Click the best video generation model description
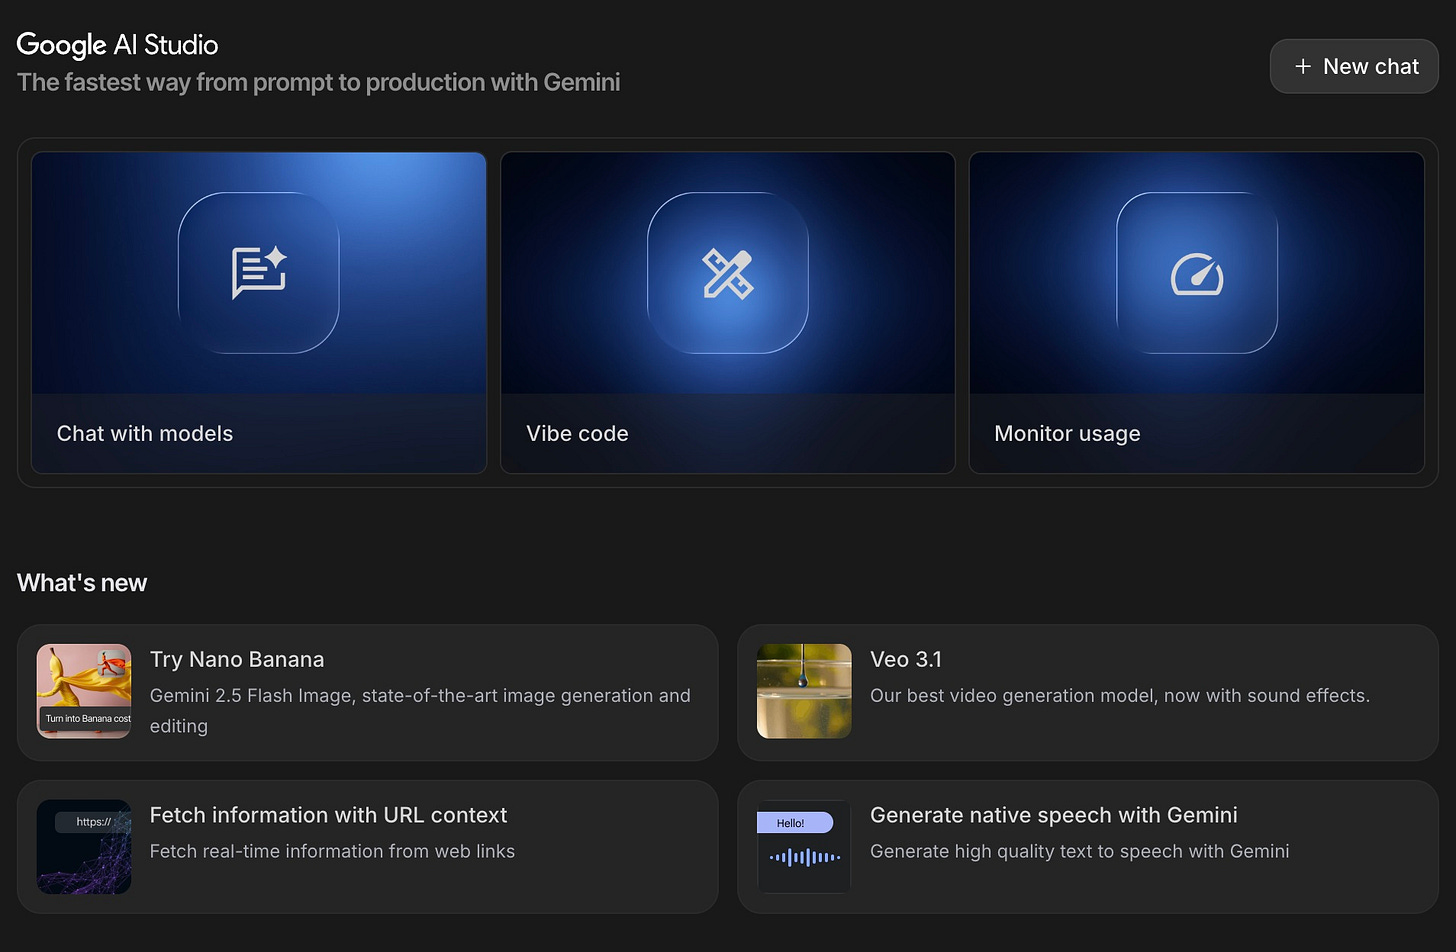Screen dimensions: 1456x952 click(1120, 695)
